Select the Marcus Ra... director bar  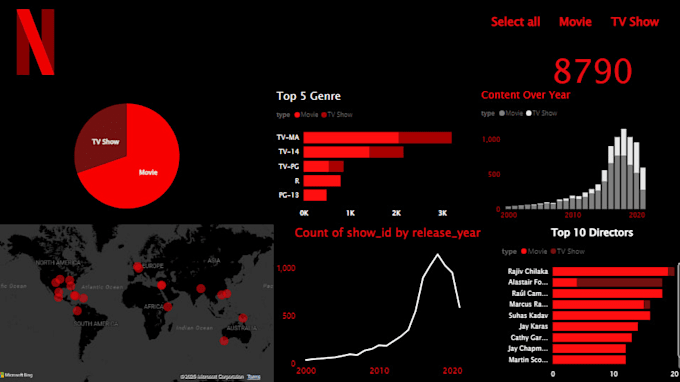coord(601,305)
